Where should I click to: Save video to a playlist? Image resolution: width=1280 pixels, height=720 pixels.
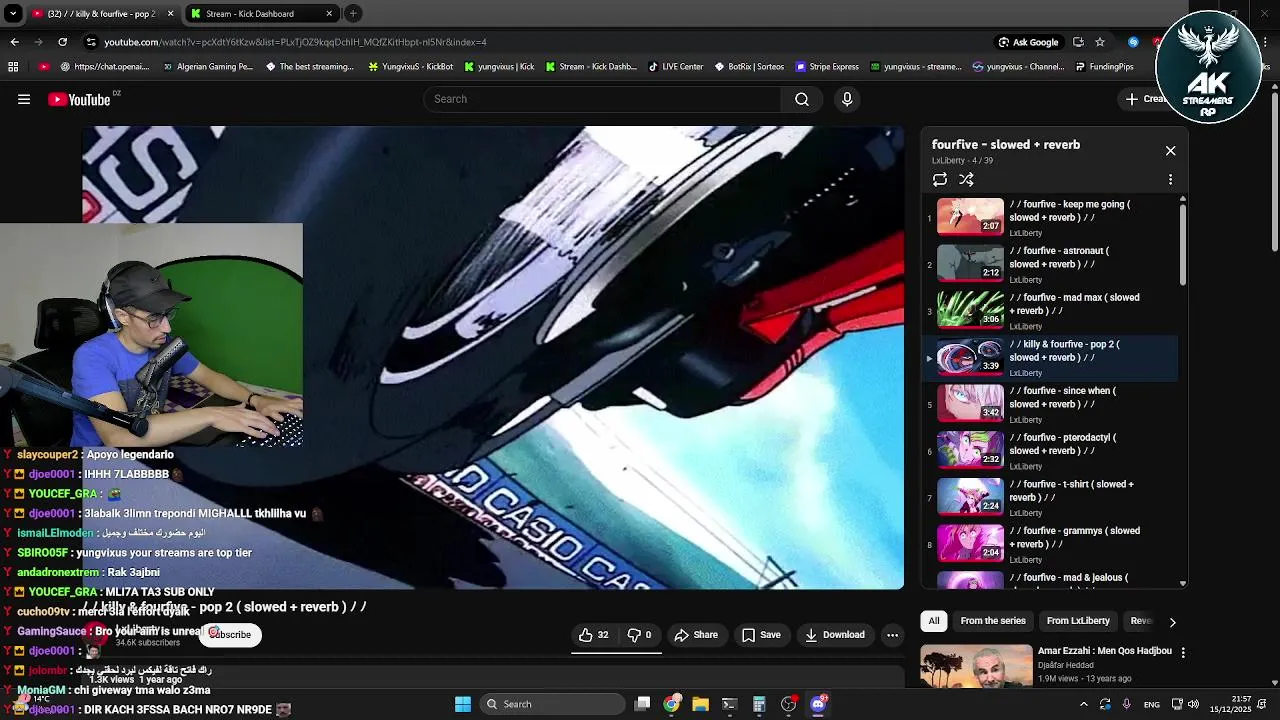coord(761,635)
